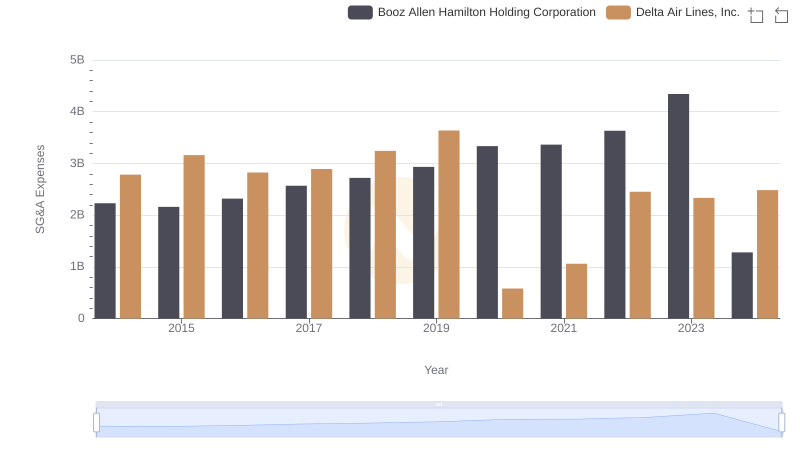Select the Booz Allen bar for 2022
Image resolution: width=800 pixels, height=461 pixels.
click(615, 225)
